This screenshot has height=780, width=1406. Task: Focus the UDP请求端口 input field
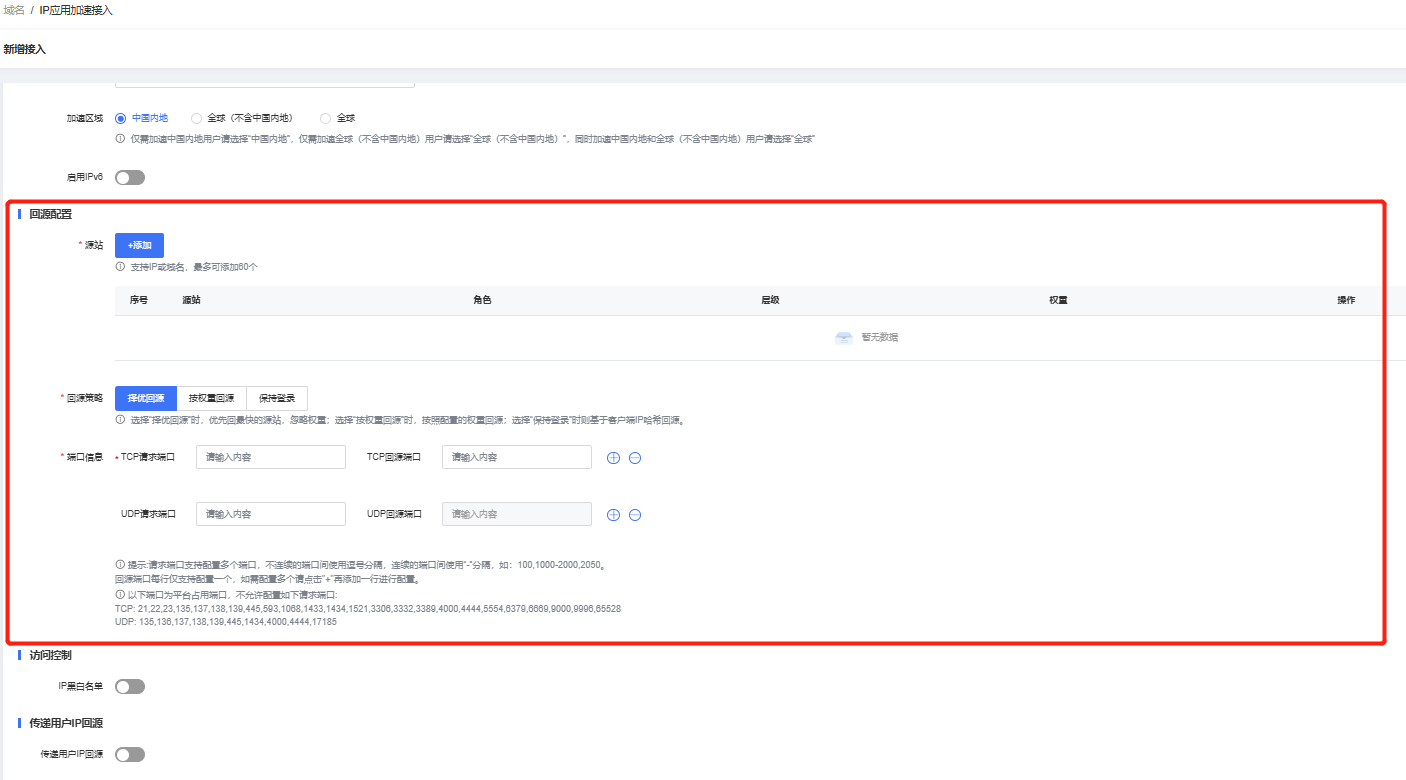271,514
